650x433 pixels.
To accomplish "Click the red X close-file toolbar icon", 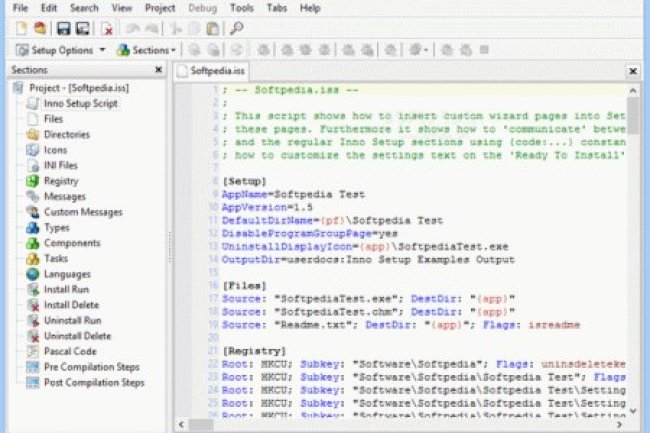I will 107,29.
